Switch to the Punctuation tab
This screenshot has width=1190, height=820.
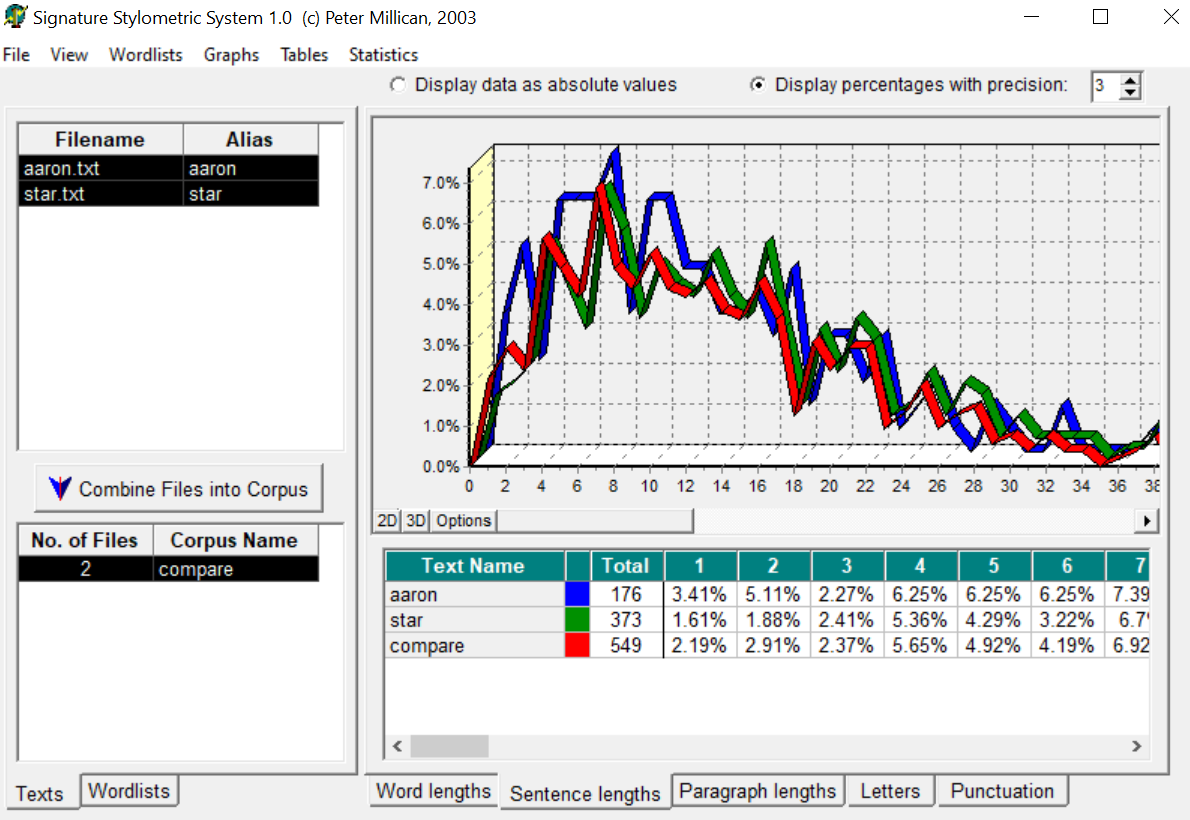tap(1002, 790)
